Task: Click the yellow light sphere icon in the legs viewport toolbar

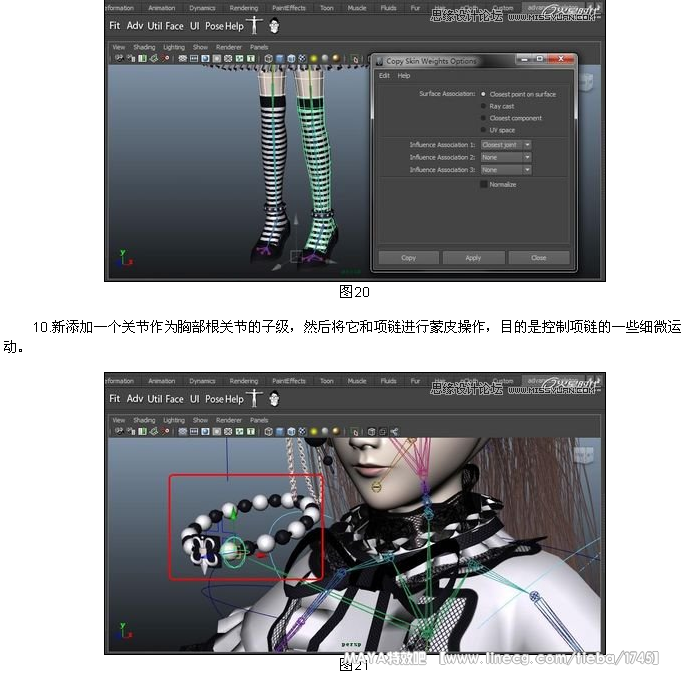Action: 314,58
